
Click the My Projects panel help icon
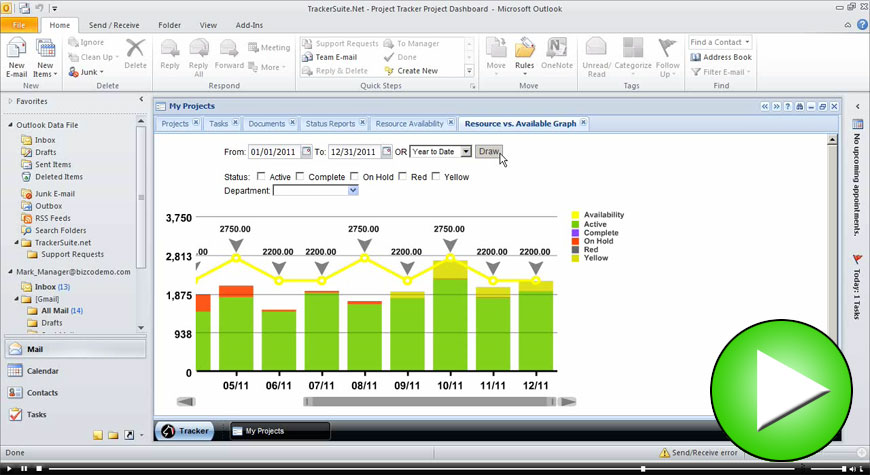tap(787, 106)
